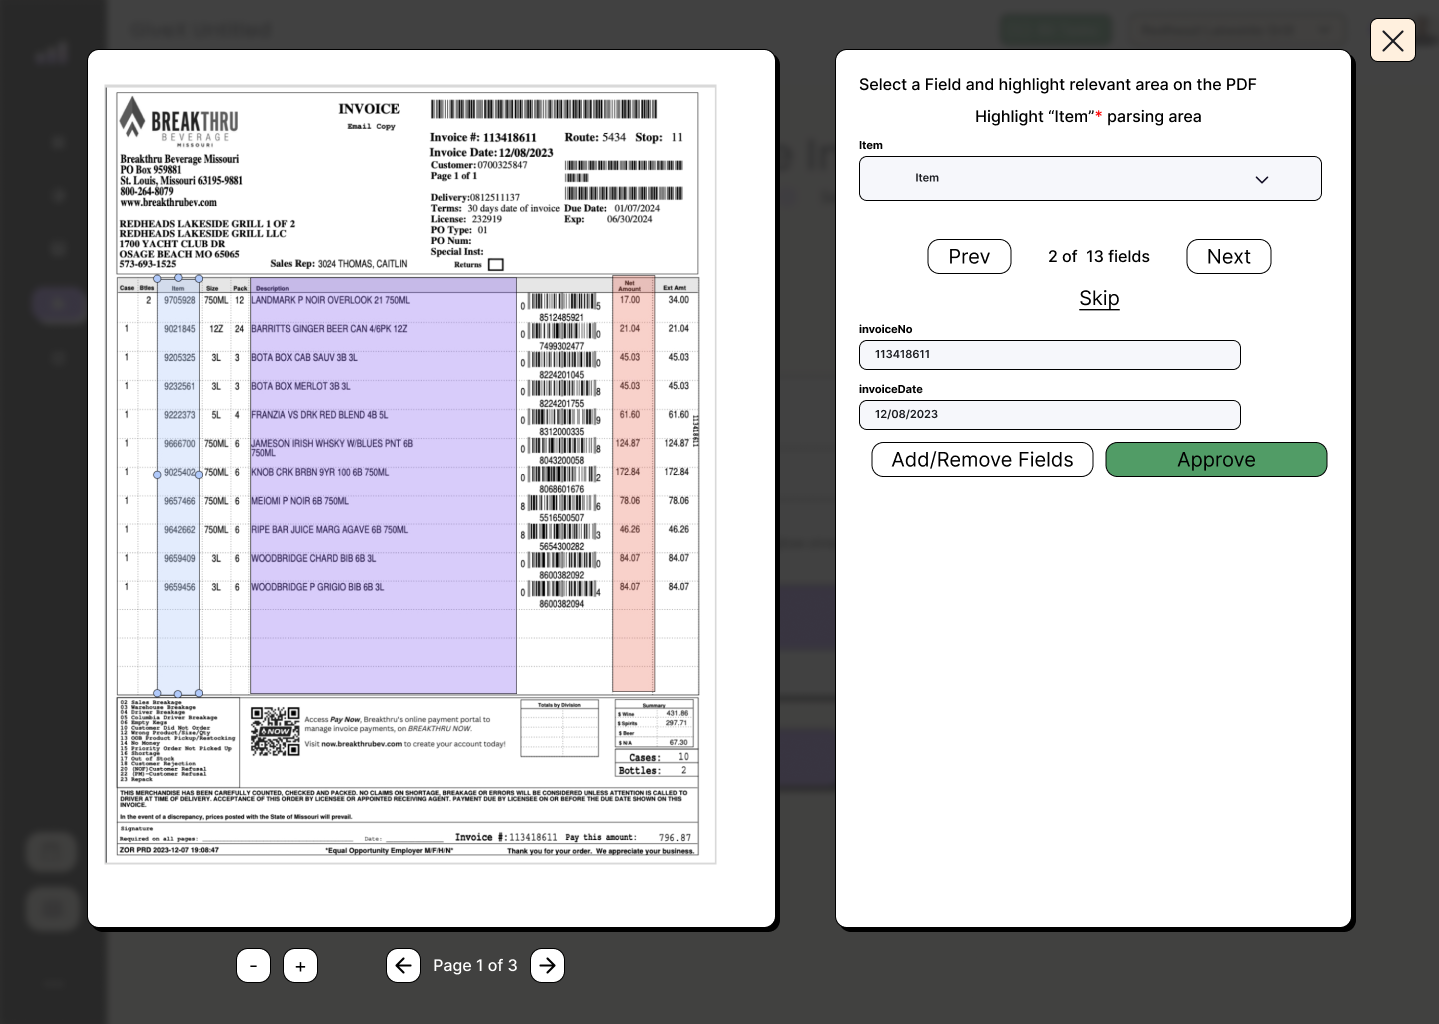Go to the previous invoice page
This screenshot has height=1024, width=1439.
[403, 965]
